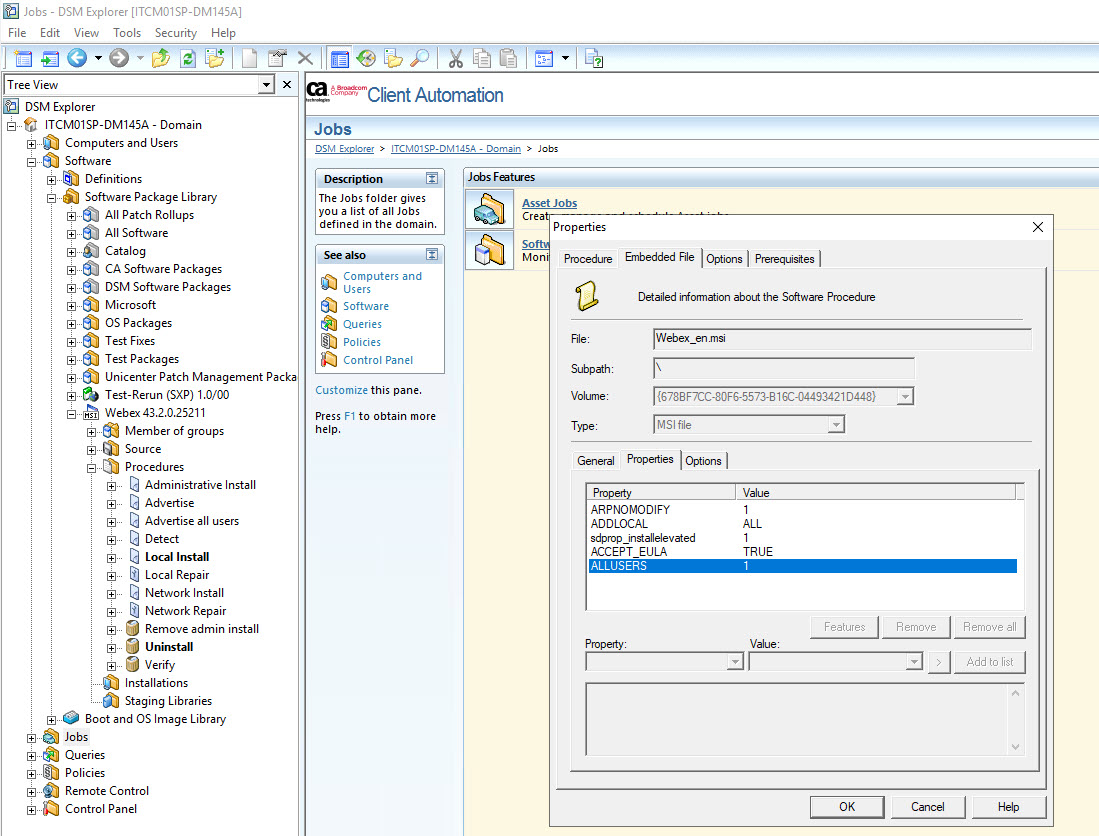1099x836 pixels.
Task: Open the File menu
Action: click(17, 33)
